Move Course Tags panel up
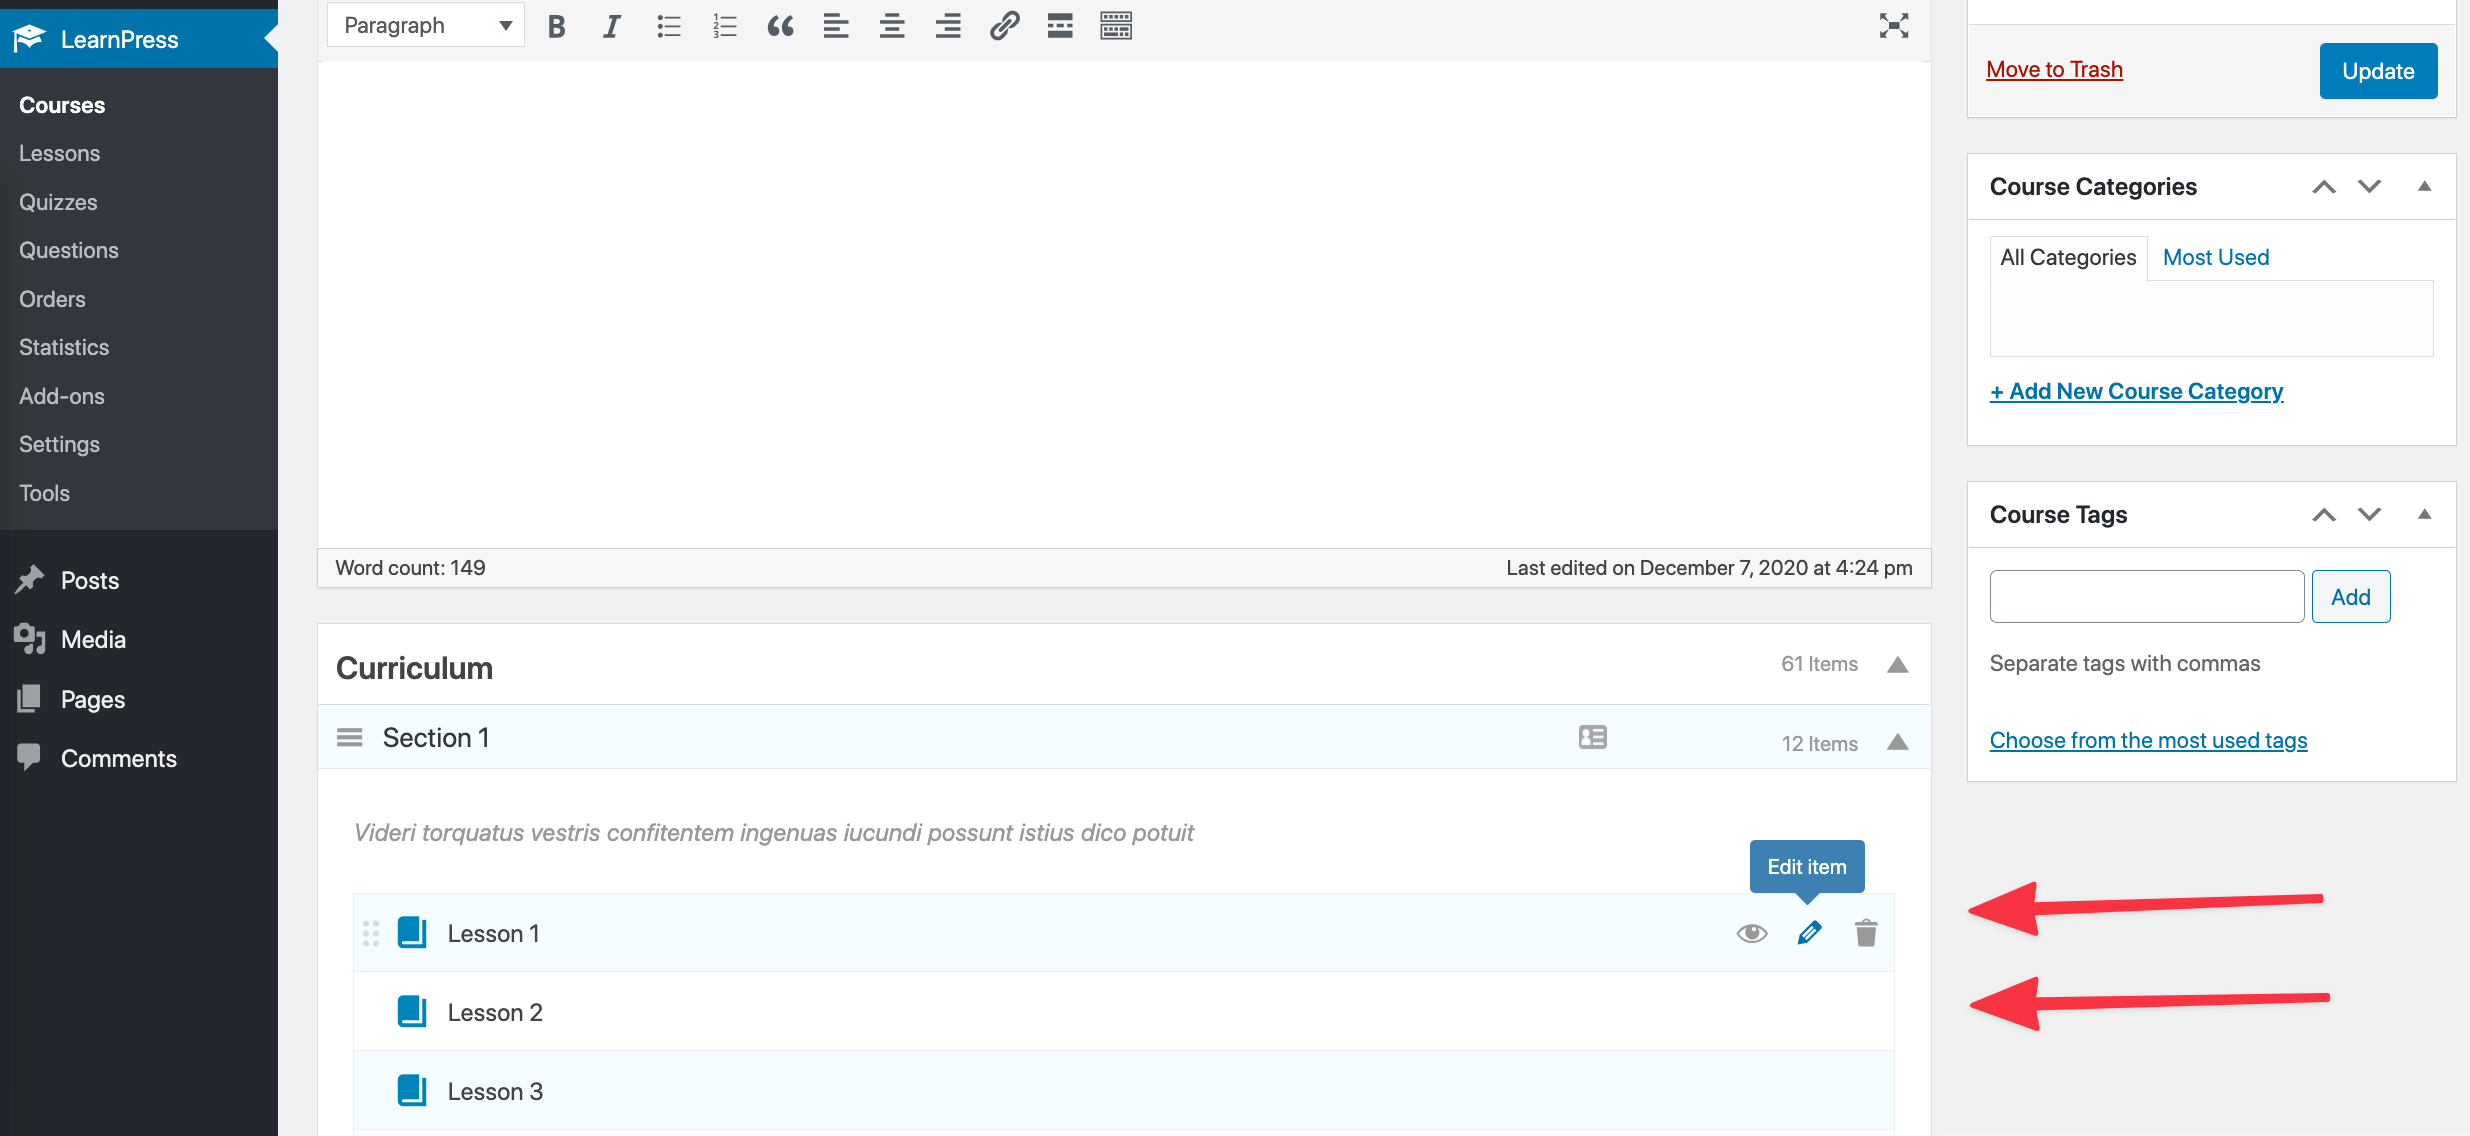 point(2324,515)
